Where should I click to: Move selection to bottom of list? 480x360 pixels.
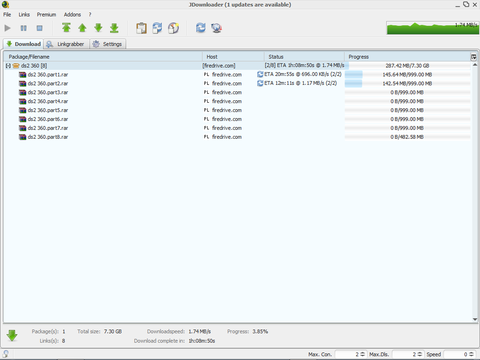point(114,28)
